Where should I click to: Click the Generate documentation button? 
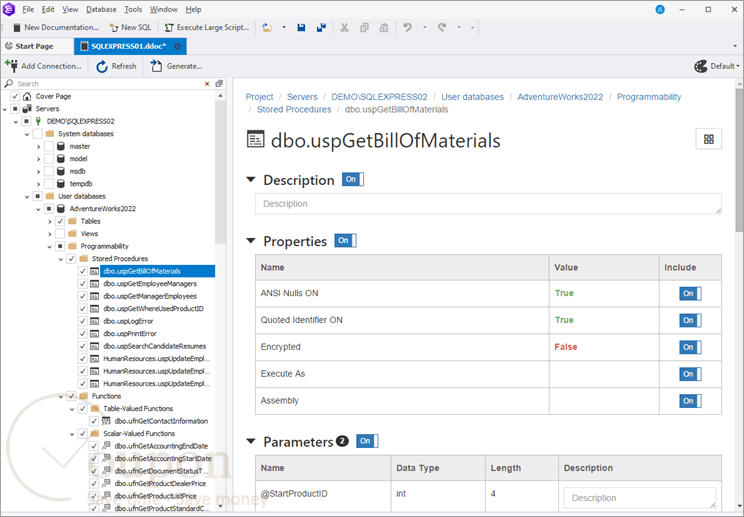(x=177, y=66)
